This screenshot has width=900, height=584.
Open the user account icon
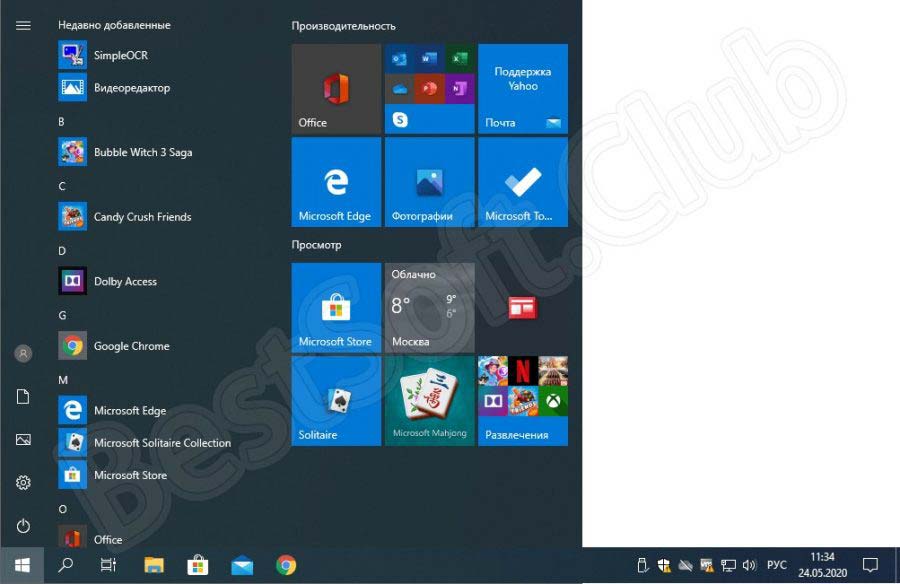23,353
